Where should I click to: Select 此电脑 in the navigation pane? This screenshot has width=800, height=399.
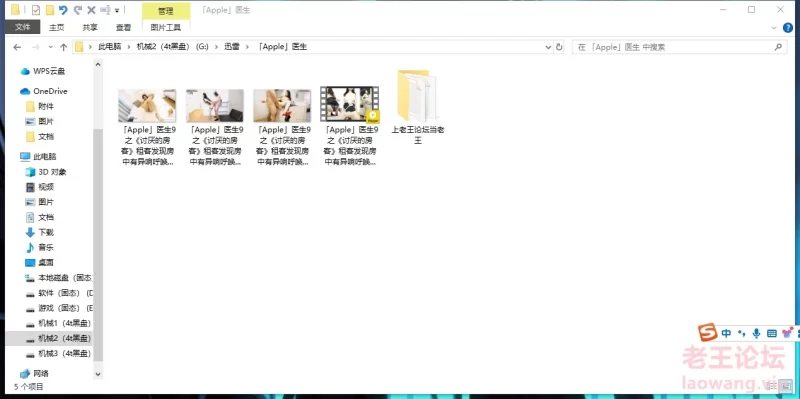click(38, 157)
